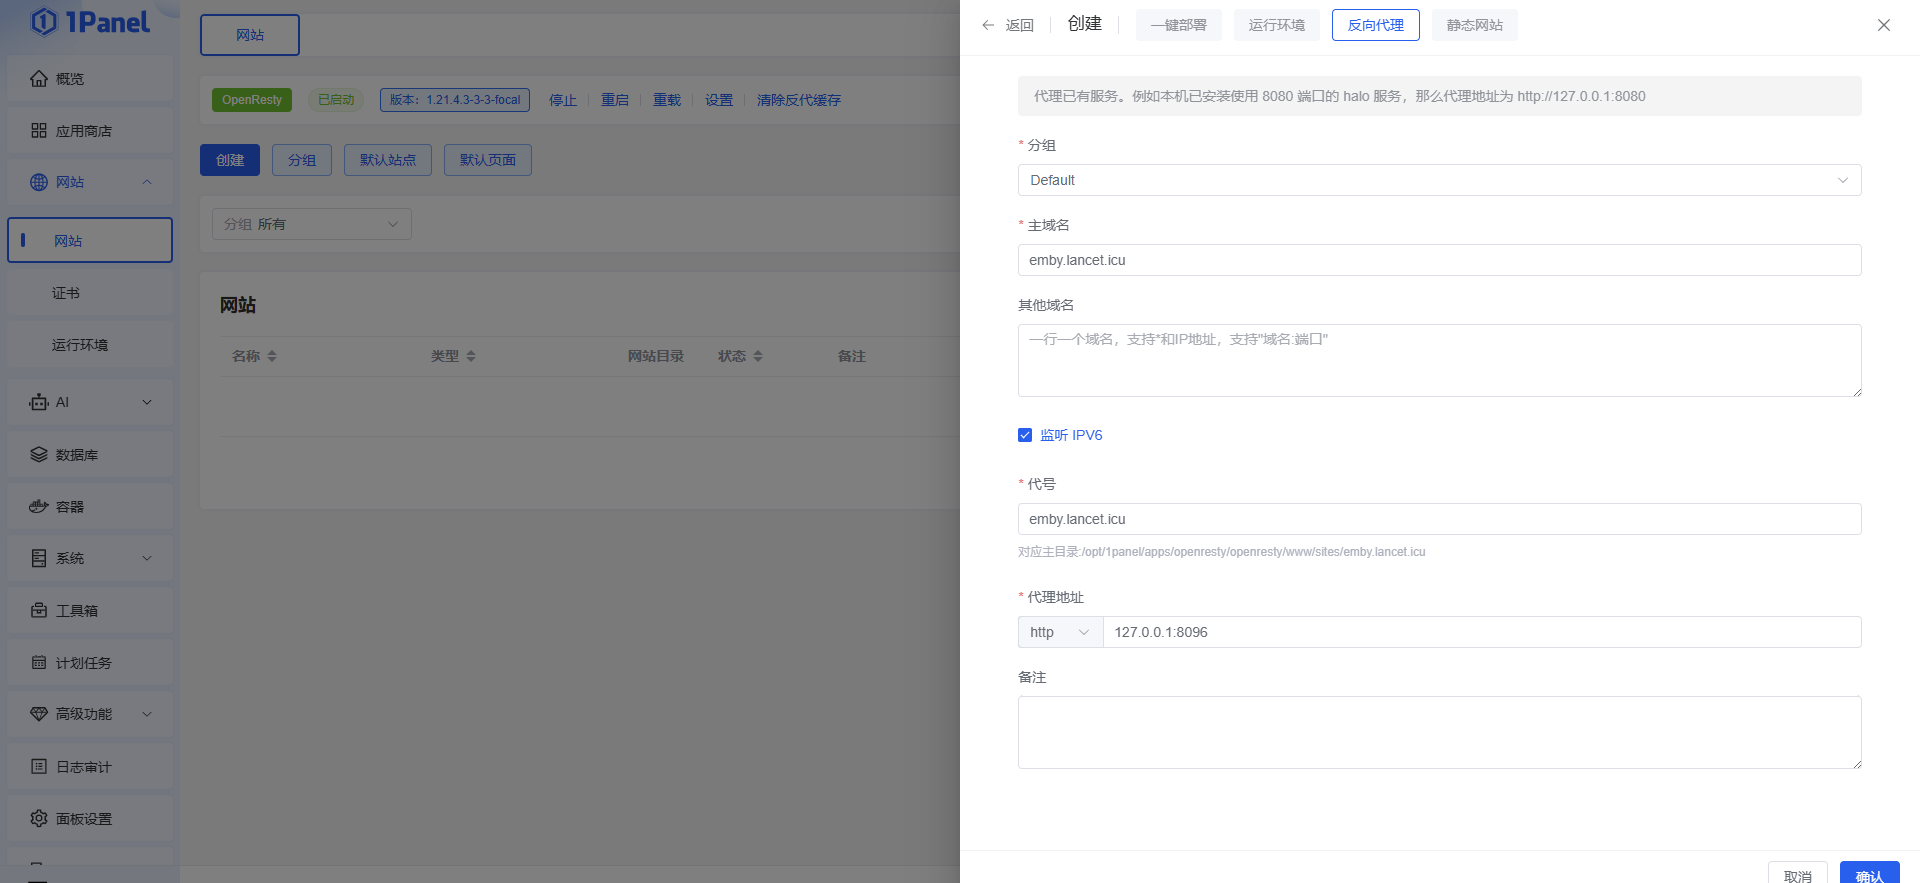The image size is (1920, 883).
Task: Click the 备注 text area
Action: point(1439,732)
